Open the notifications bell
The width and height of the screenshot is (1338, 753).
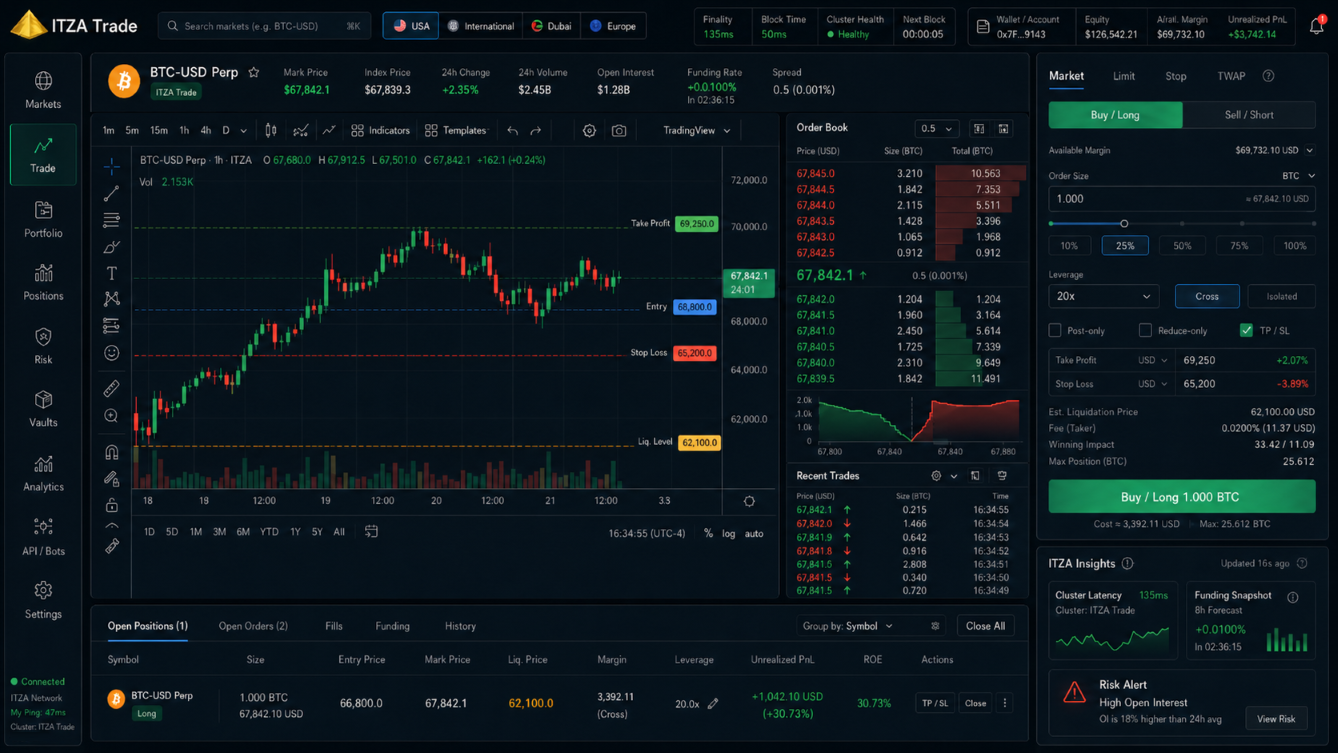pos(1316,26)
